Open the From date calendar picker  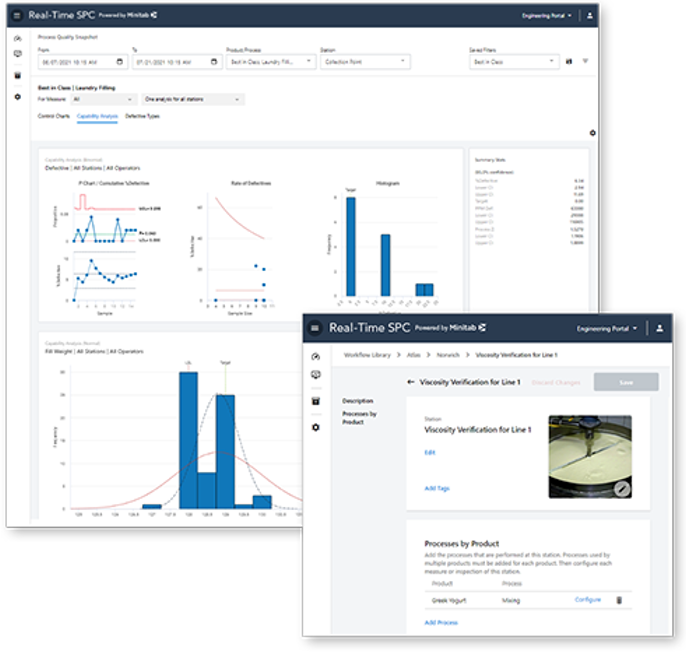pyautogui.click(x=119, y=61)
